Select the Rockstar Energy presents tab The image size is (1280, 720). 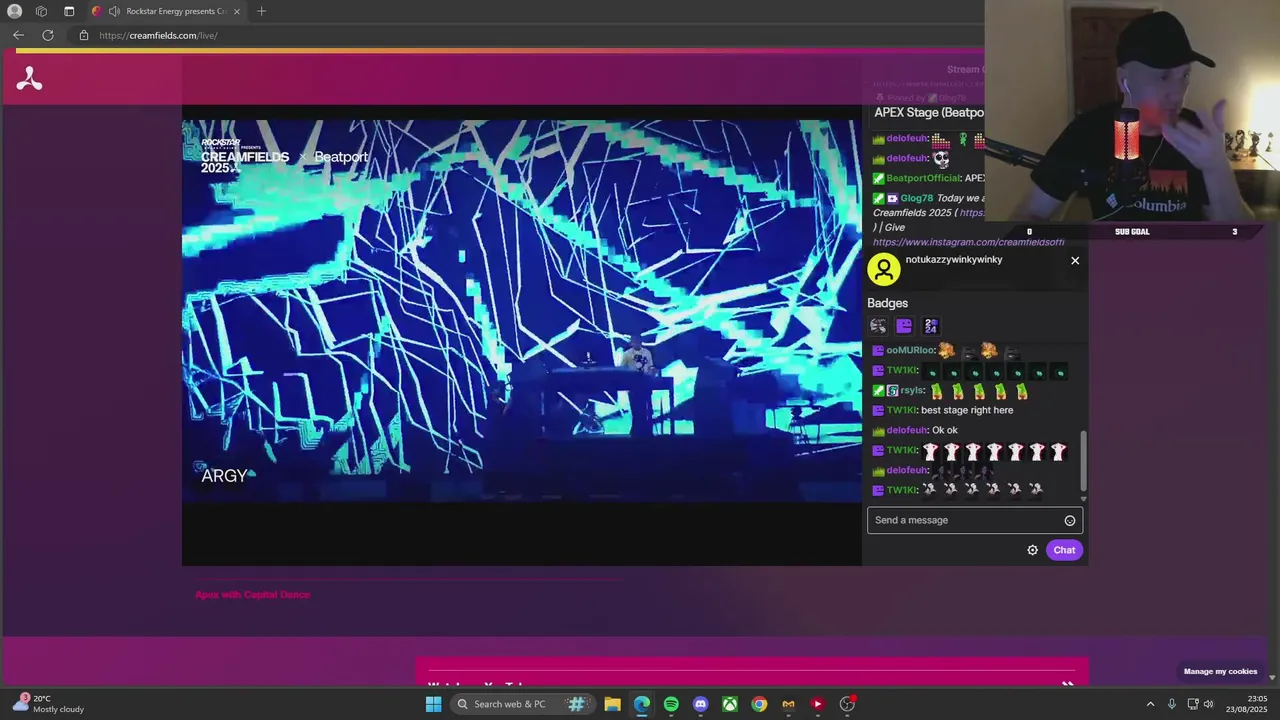click(x=168, y=11)
